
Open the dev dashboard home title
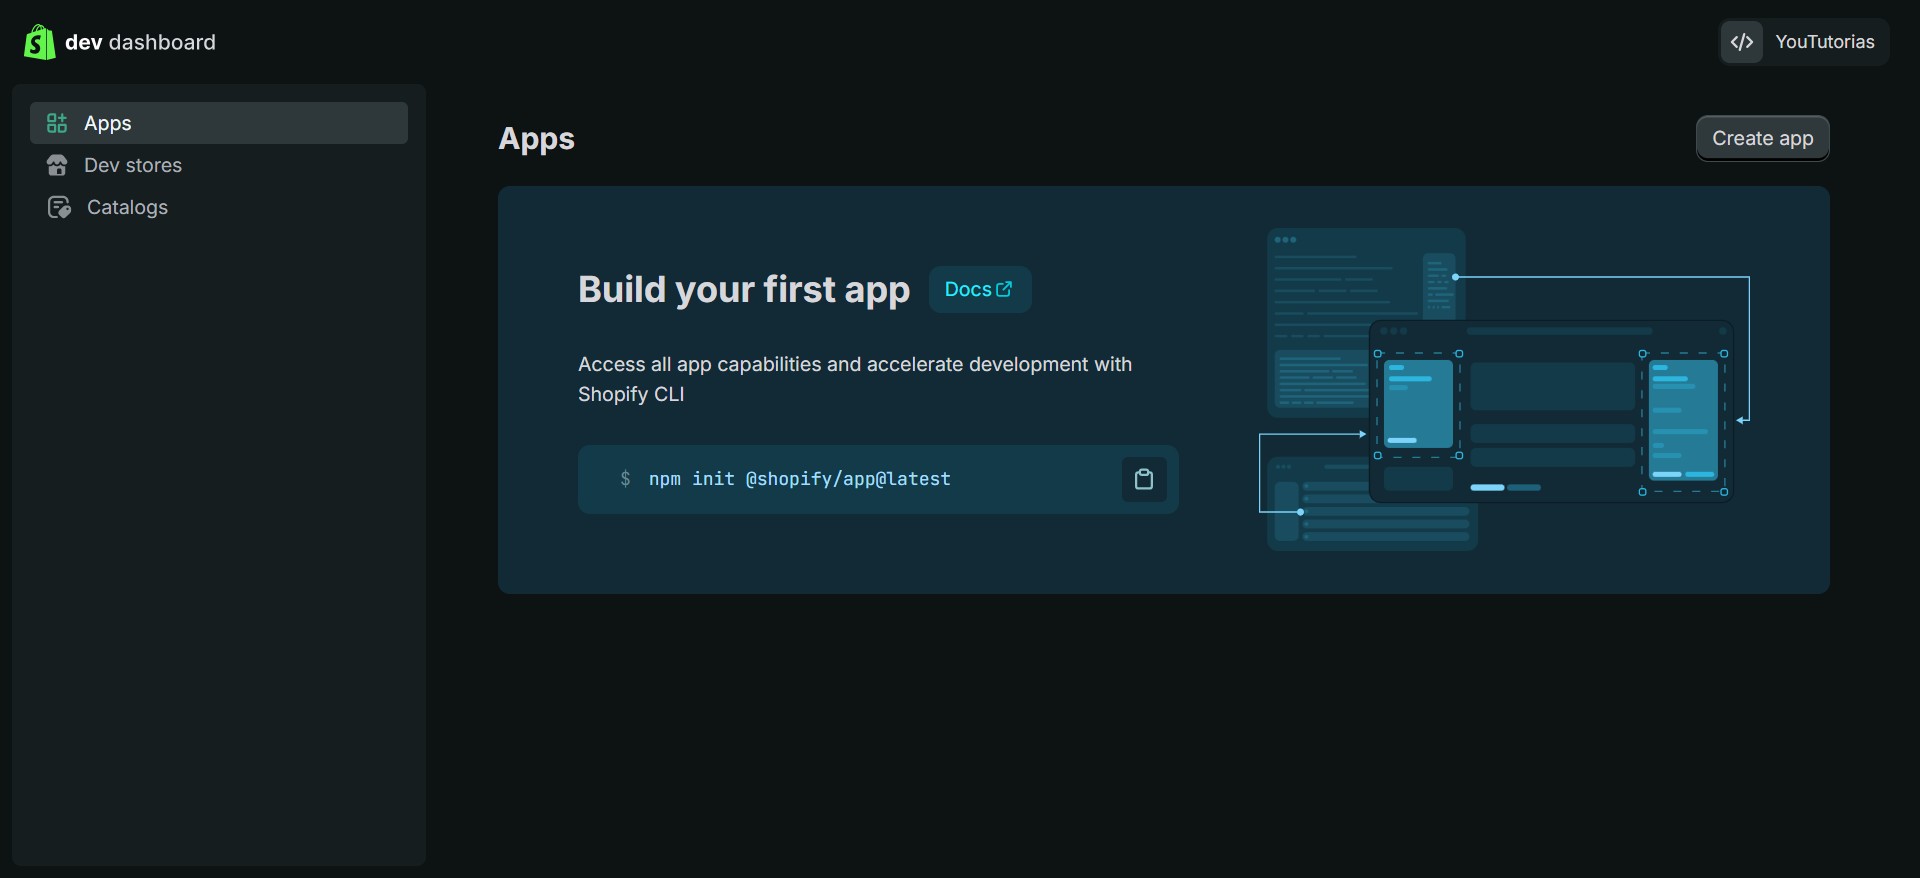(x=140, y=42)
